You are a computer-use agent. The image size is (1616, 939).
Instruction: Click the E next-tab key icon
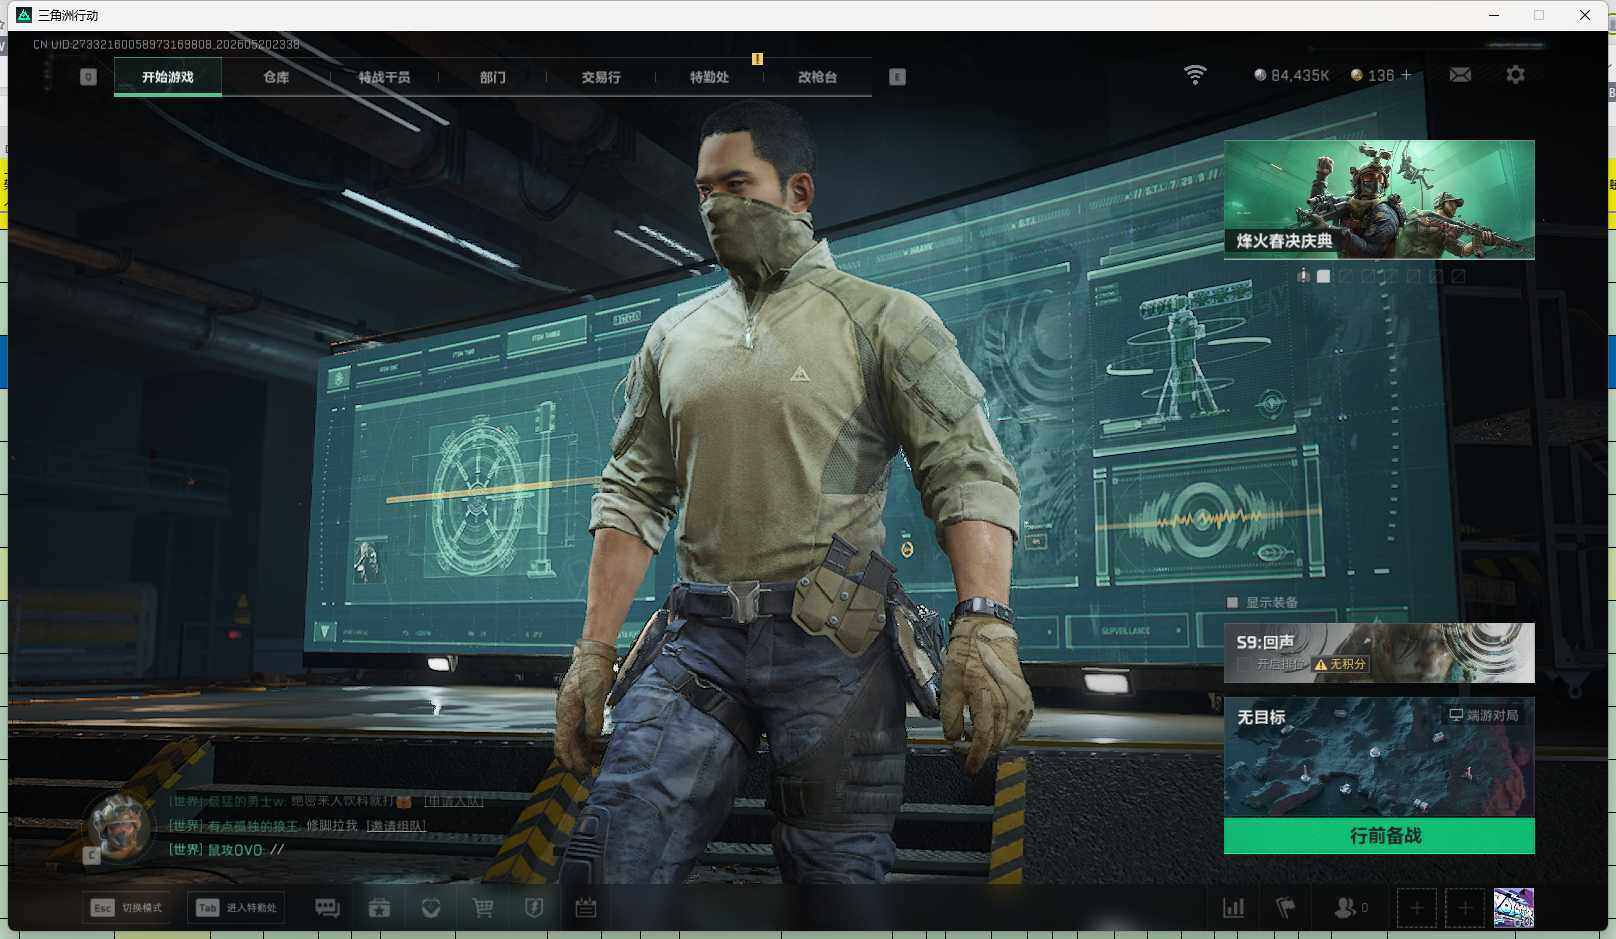897,77
